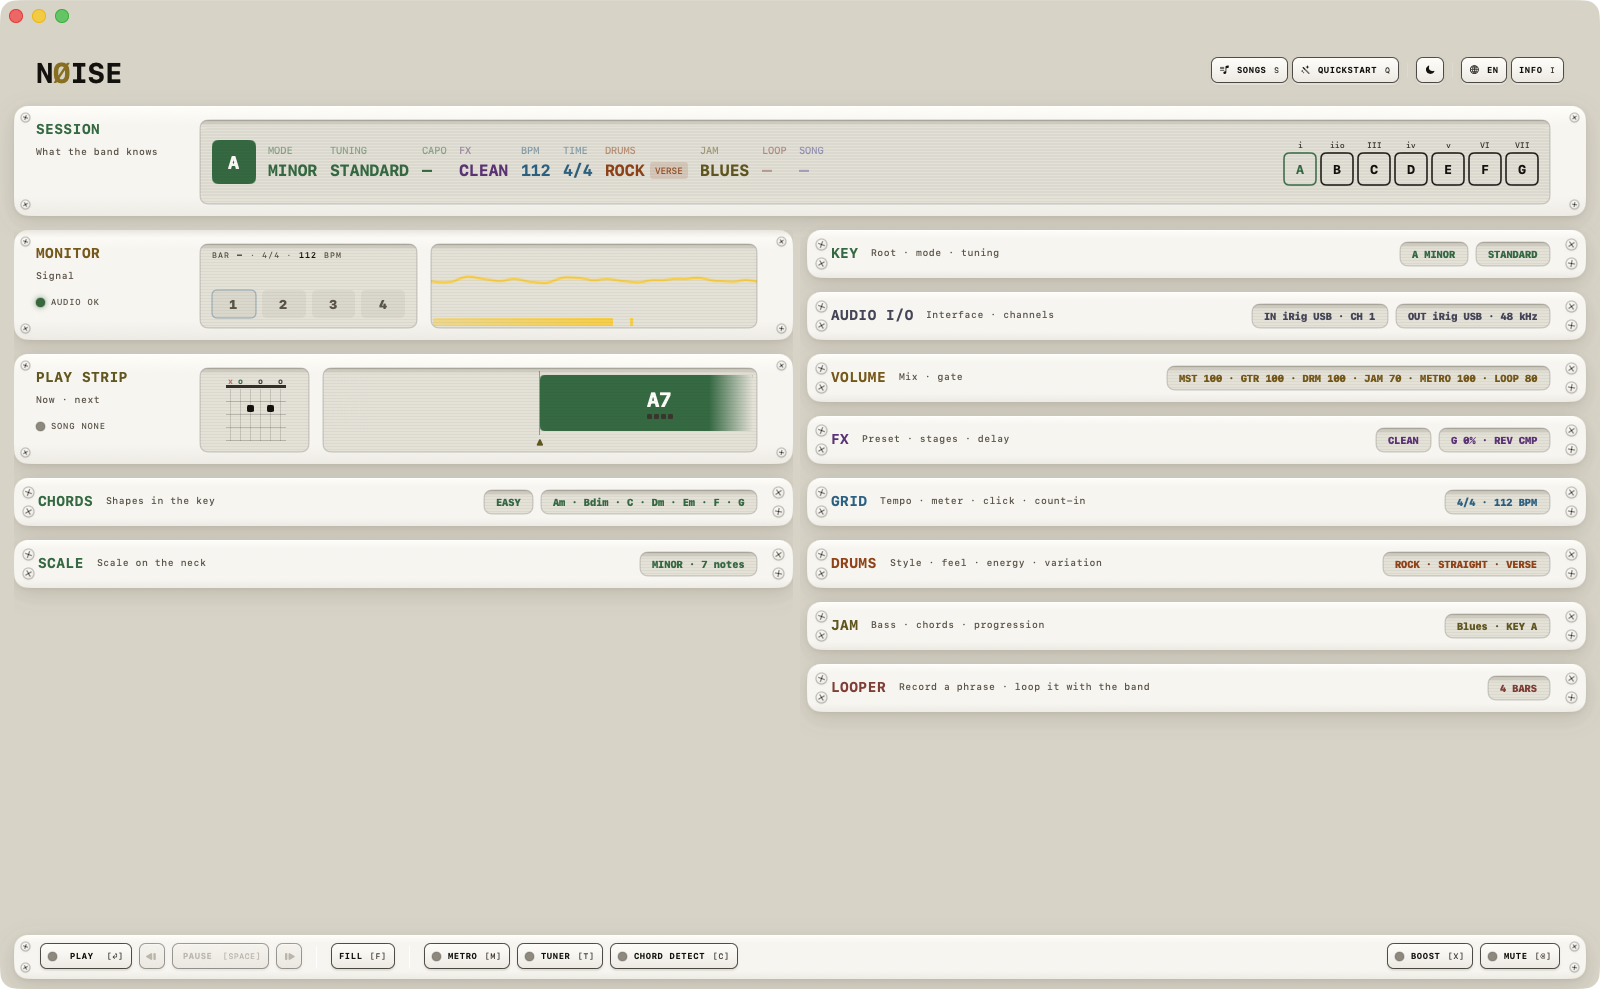1600x989 pixels.
Task: Click the play strip playhead marker
Action: tap(540, 442)
